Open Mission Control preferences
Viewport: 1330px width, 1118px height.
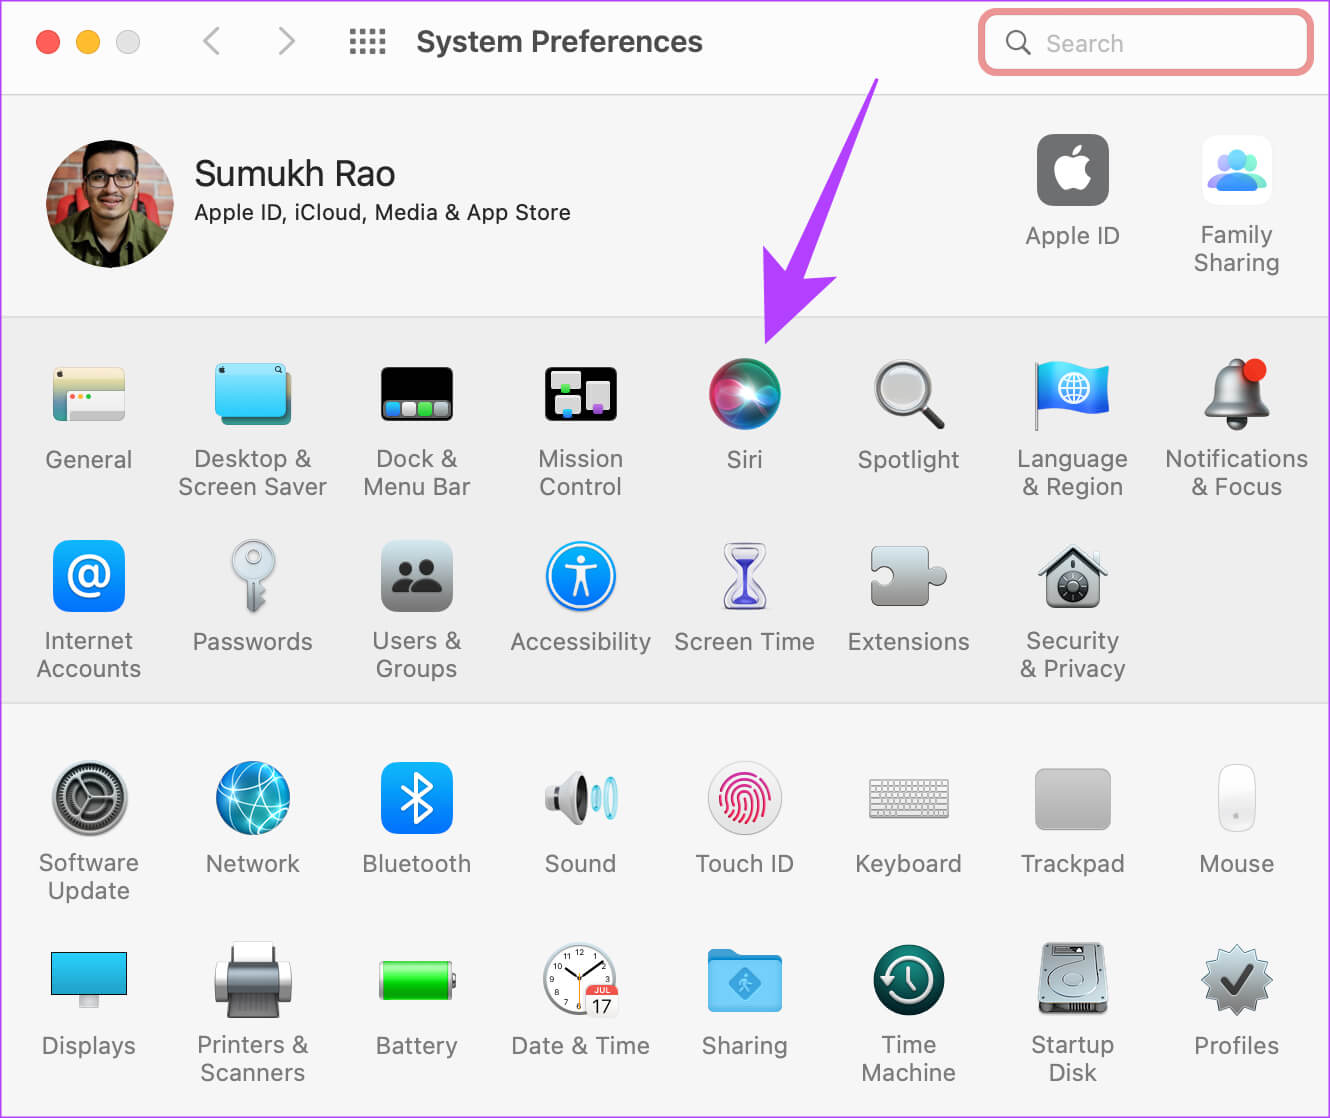coord(581,394)
